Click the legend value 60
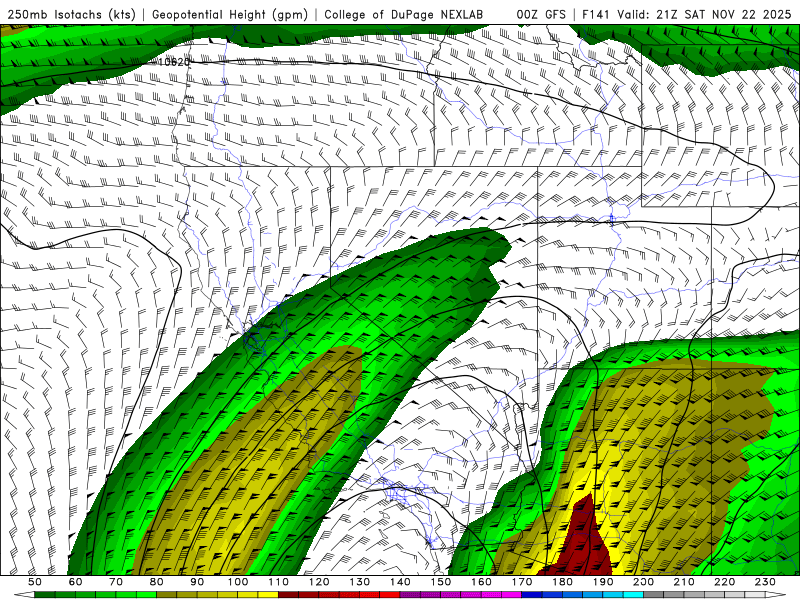Image resolution: width=800 pixels, height=600 pixels. pyautogui.click(x=75, y=582)
